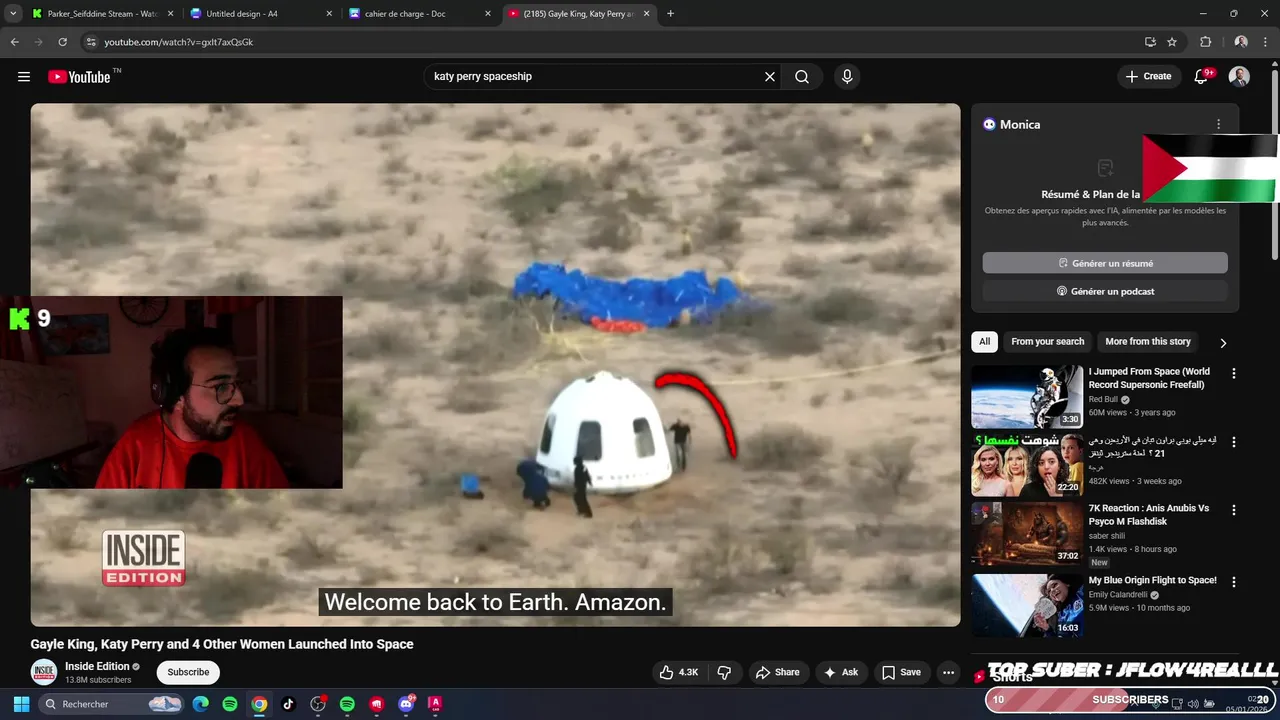Open Inside Edition channel avatar
Screen dimensions: 1280x720
point(44,672)
